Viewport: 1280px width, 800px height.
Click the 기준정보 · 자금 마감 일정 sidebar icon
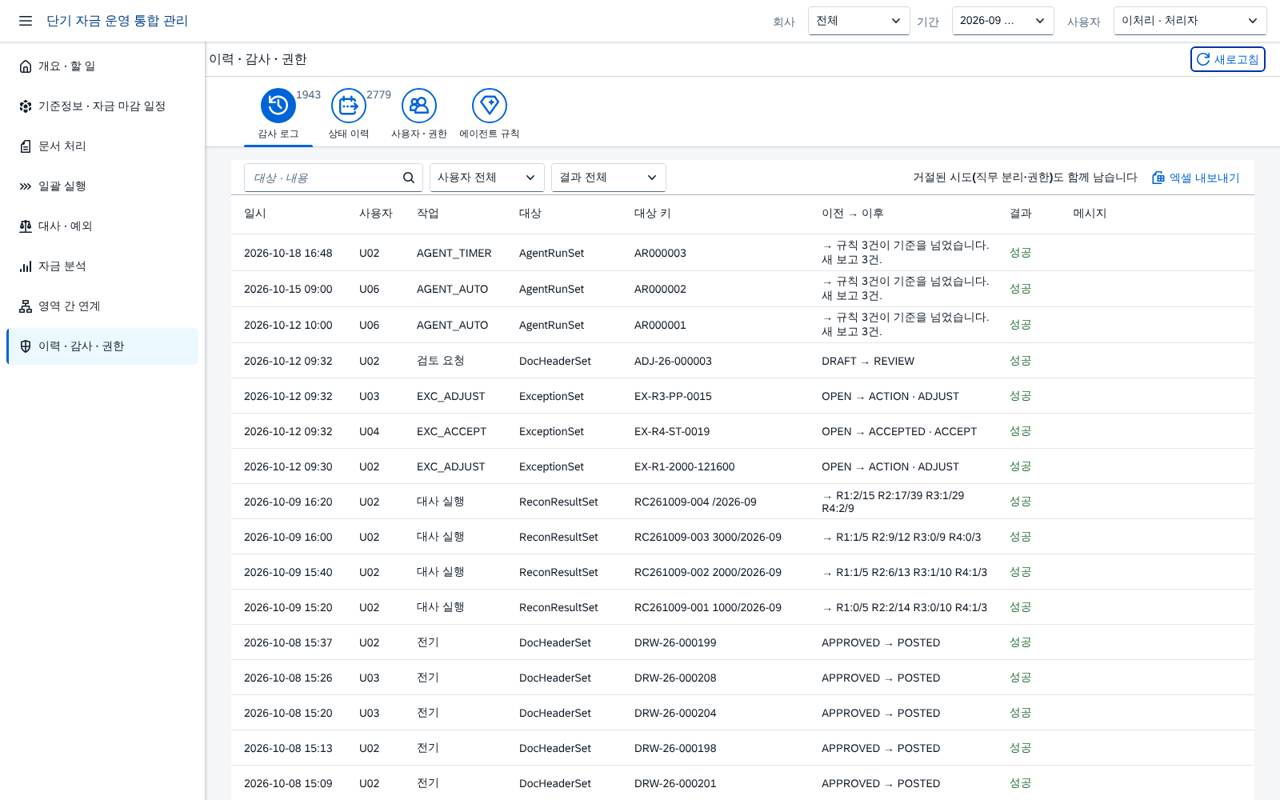click(x=26, y=106)
